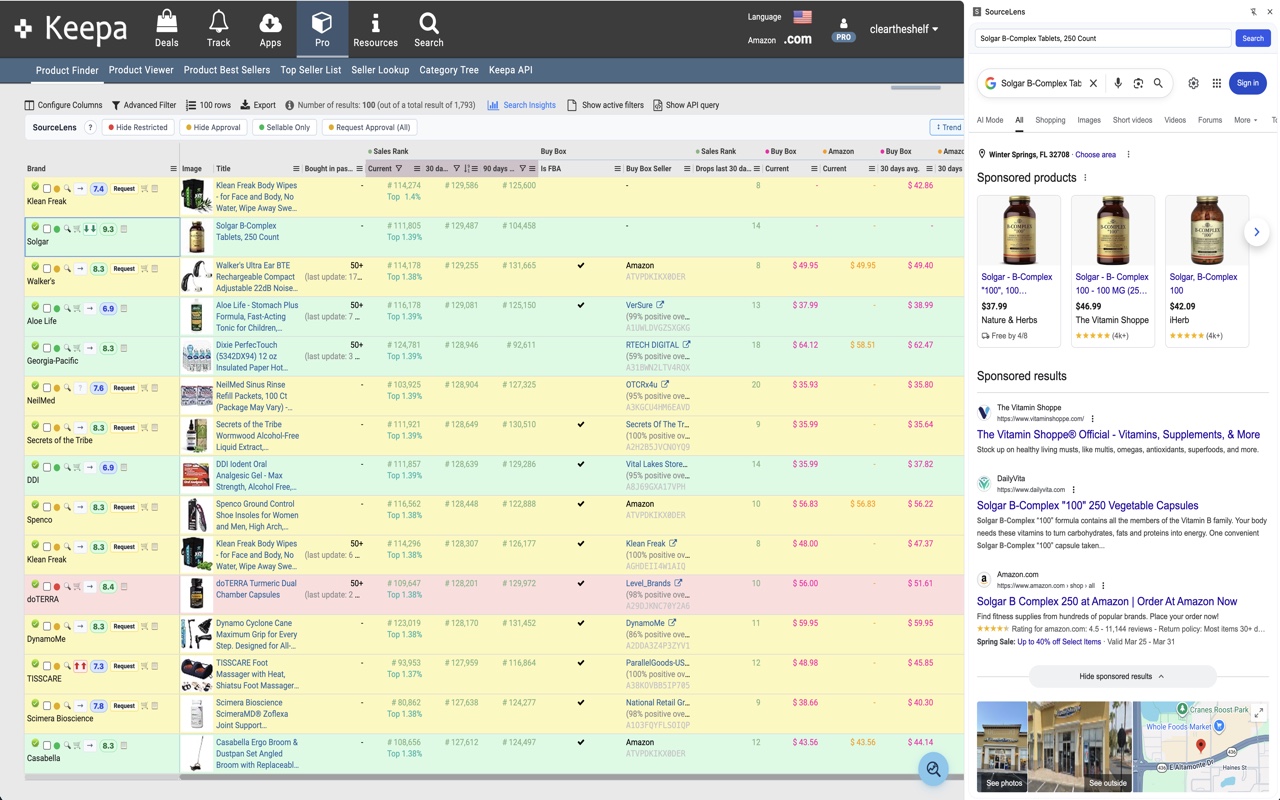Open the clearthesheIf account dropdown
Viewport: 1280px width, 800px height.
(904, 29)
